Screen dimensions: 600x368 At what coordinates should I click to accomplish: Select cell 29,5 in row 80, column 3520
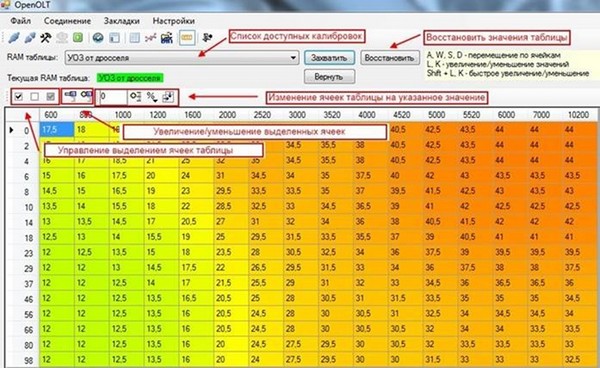(x=336, y=344)
